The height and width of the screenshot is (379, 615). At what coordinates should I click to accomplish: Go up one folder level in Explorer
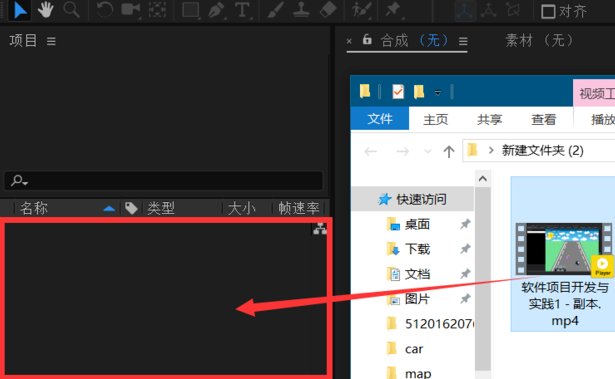pos(449,151)
